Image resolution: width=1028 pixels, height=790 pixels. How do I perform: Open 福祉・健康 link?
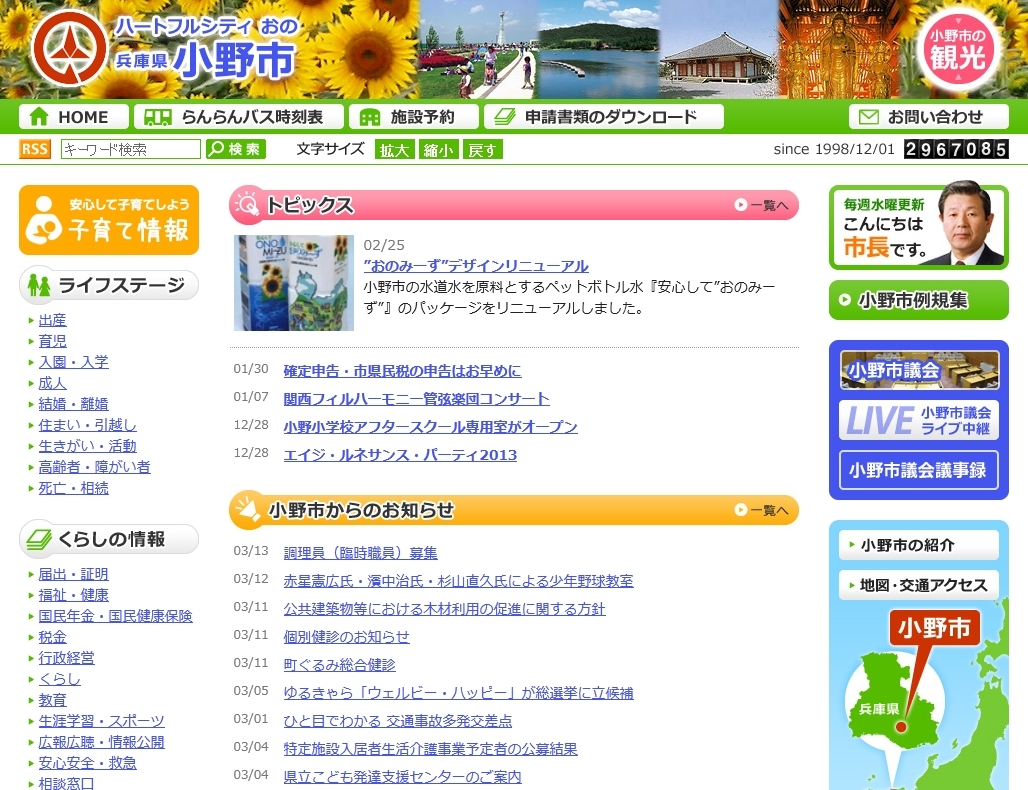(73, 595)
